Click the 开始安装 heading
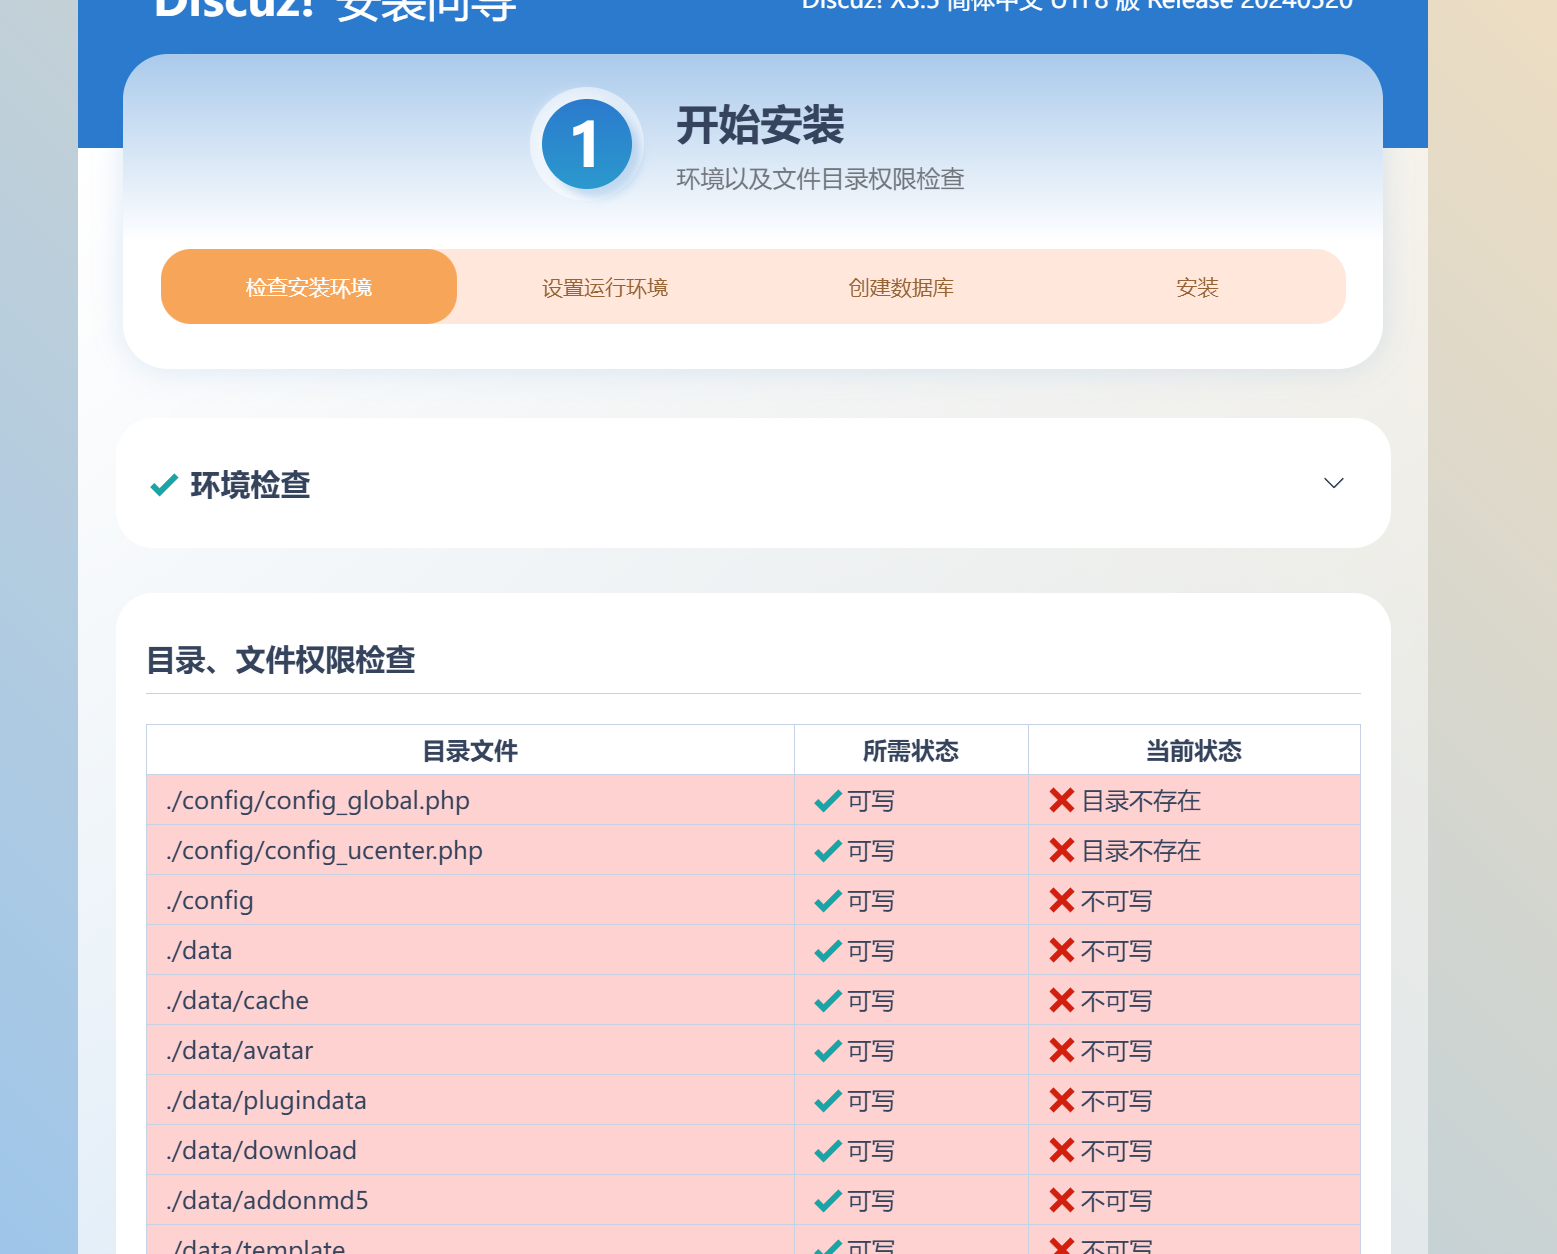This screenshot has height=1254, width=1557. (x=760, y=125)
